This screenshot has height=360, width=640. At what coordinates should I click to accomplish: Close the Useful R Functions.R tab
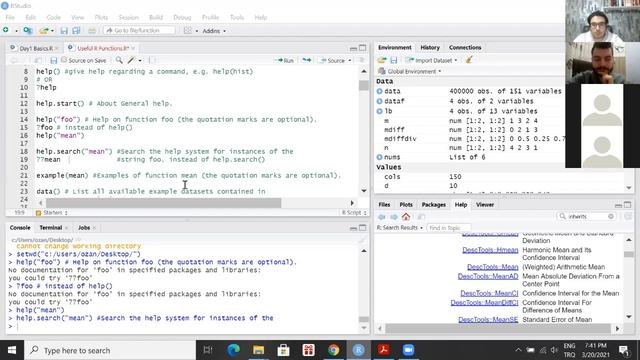coord(133,48)
